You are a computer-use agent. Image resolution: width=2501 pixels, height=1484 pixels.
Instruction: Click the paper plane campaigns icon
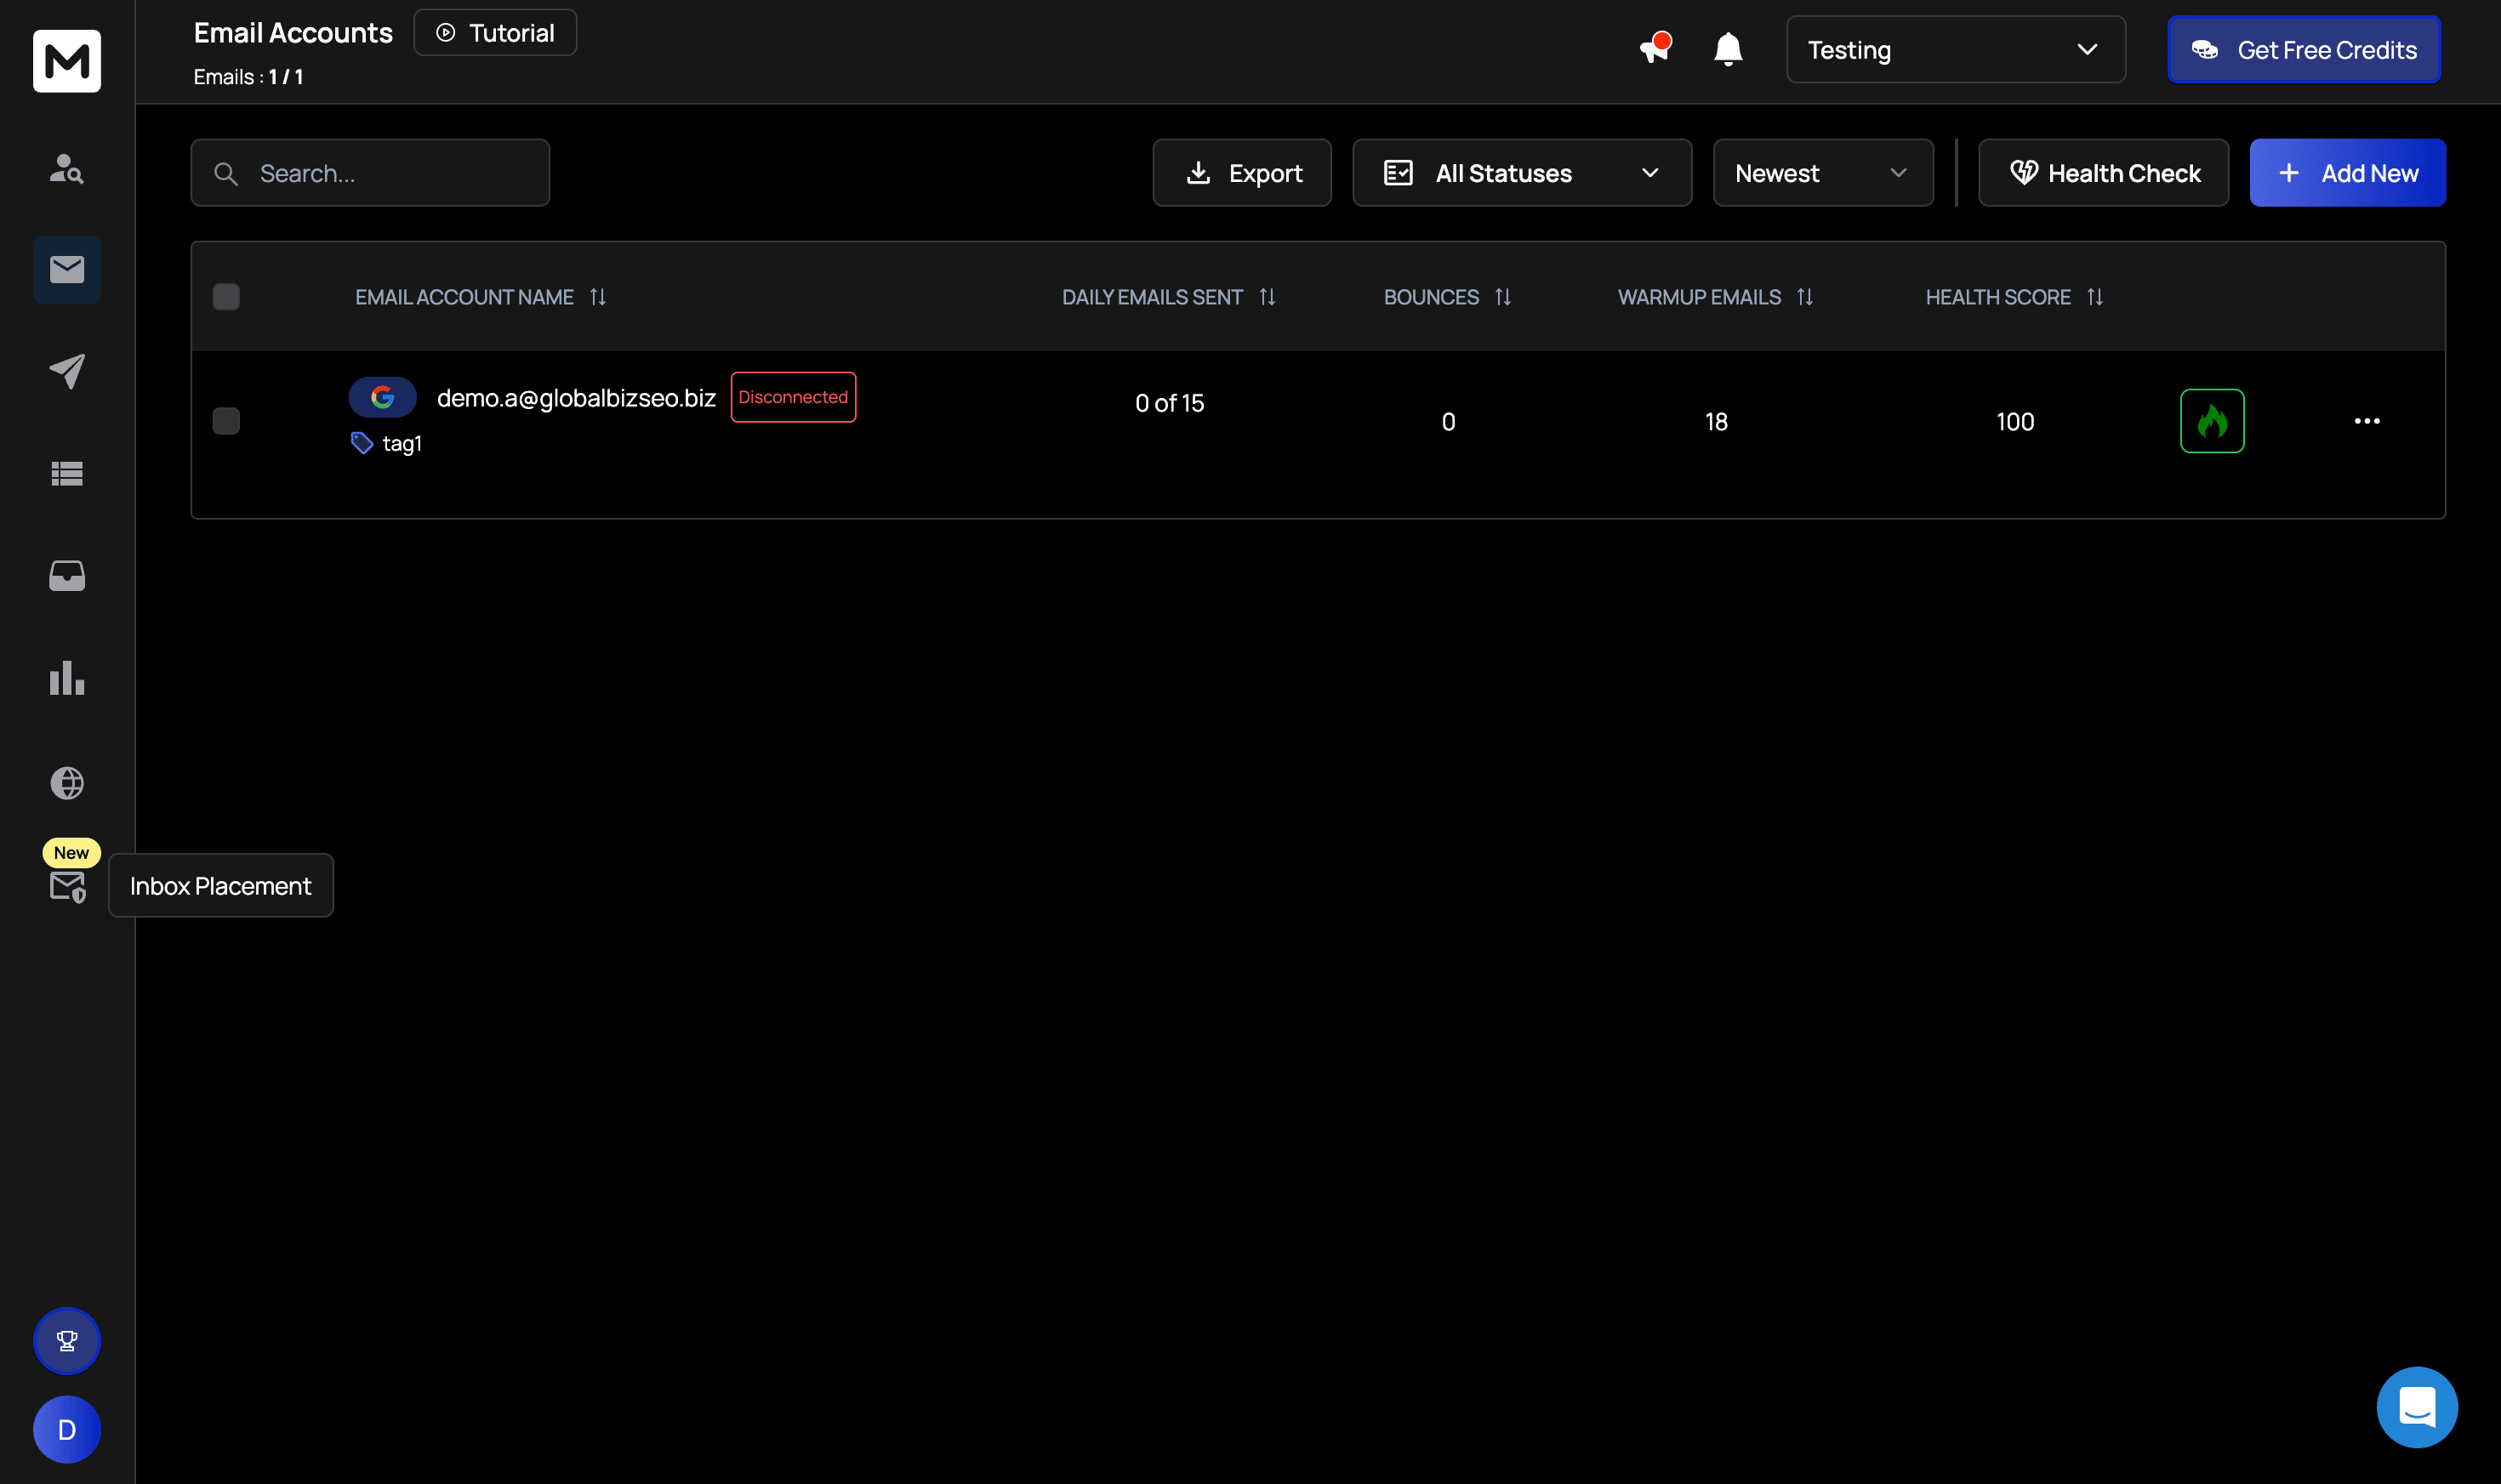click(67, 371)
